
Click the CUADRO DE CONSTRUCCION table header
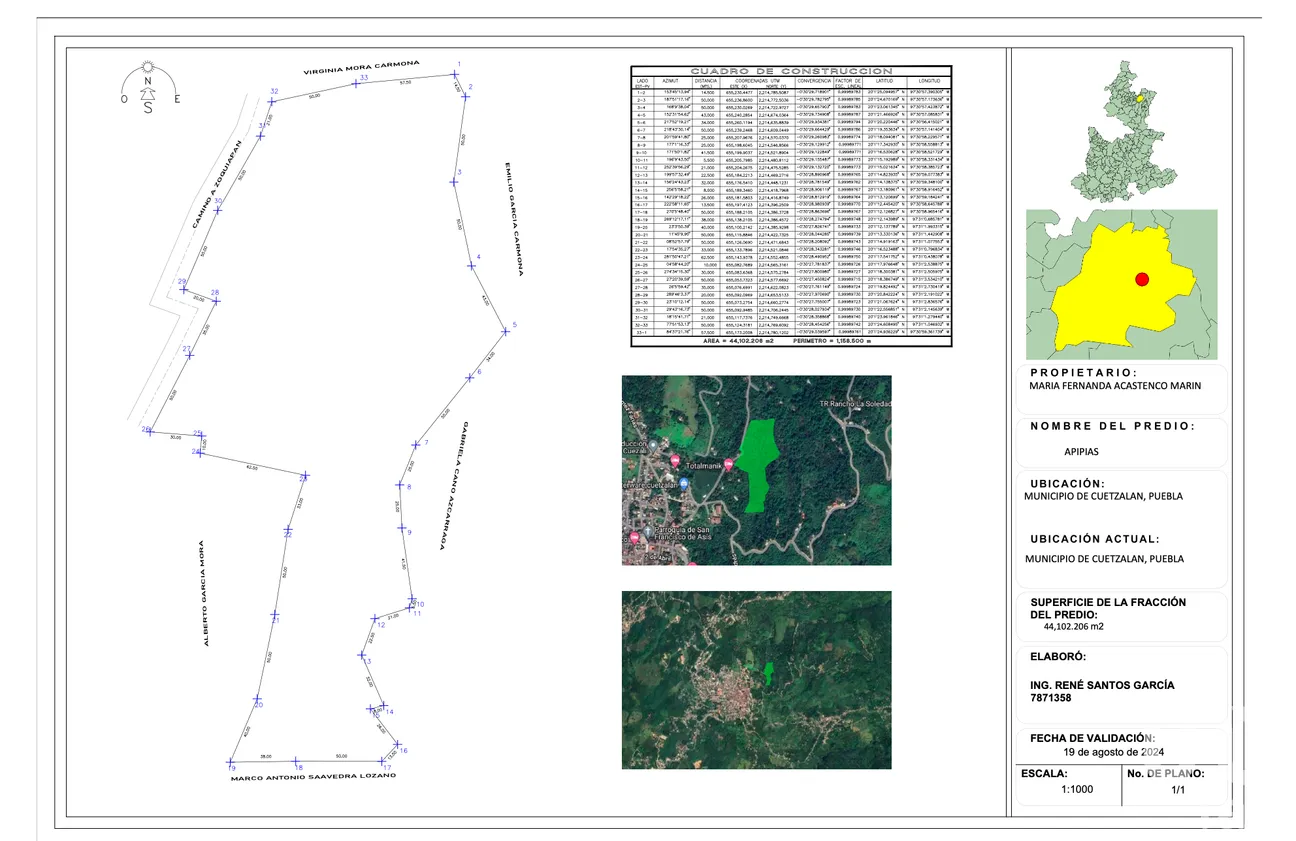click(x=791, y=71)
